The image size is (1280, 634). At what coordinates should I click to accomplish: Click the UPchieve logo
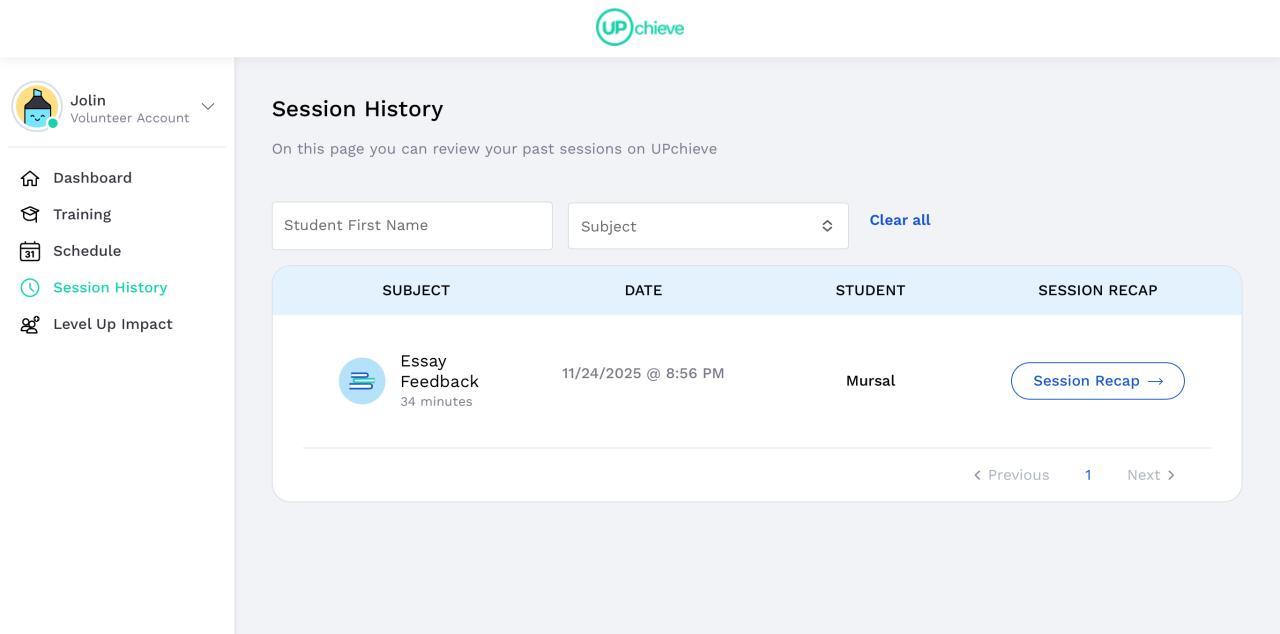[x=640, y=28]
